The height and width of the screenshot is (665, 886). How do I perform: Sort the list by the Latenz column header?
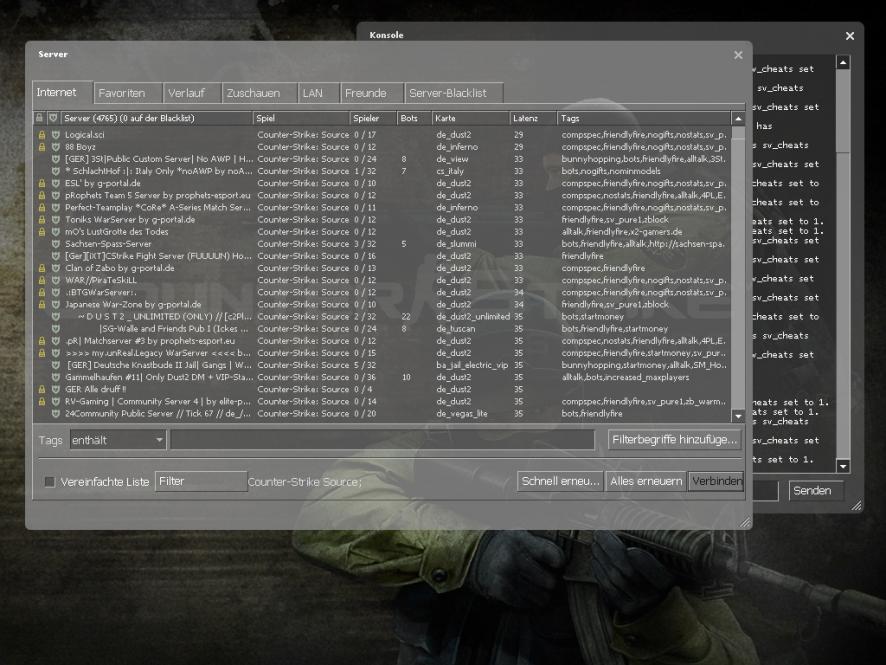pyautogui.click(x=533, y=118)
